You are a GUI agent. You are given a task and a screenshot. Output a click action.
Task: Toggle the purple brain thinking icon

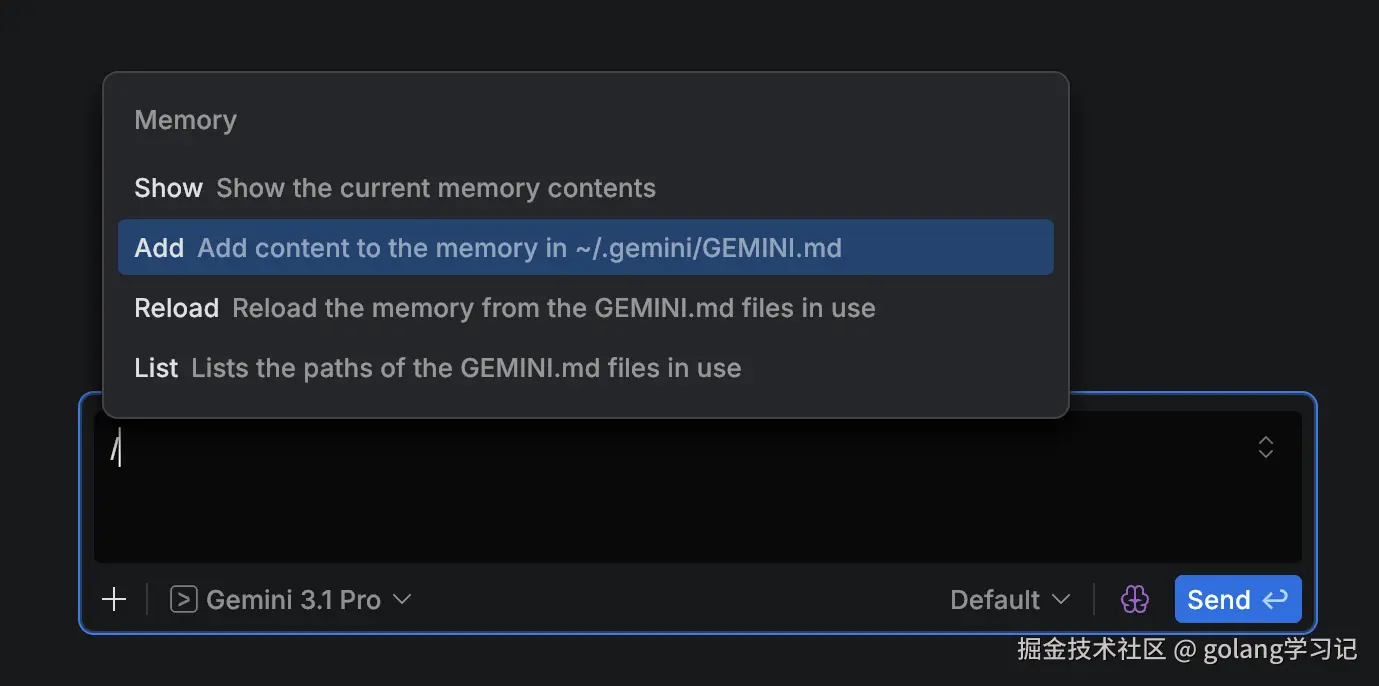(1135, 599)
